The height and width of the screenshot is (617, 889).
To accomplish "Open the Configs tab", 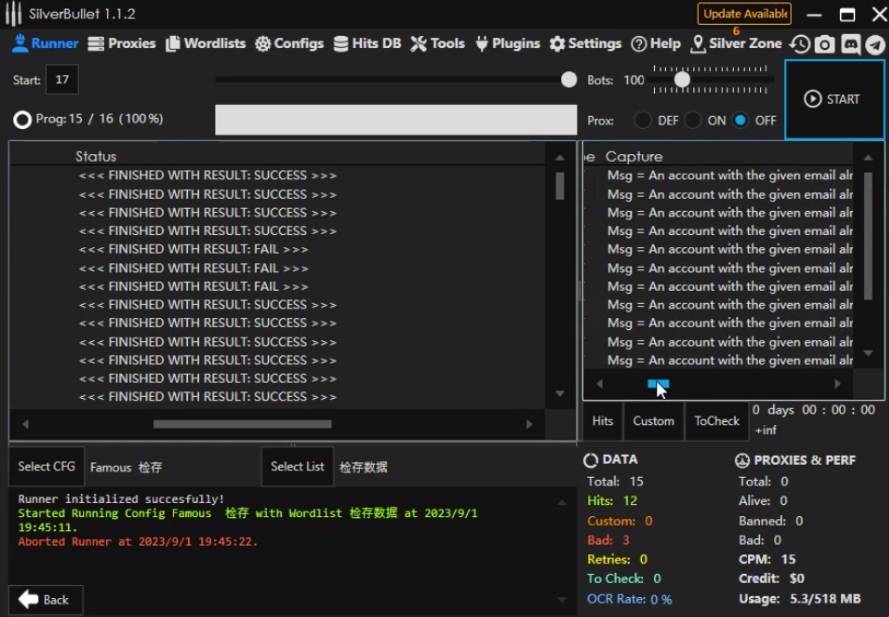I will click(289, 44).
